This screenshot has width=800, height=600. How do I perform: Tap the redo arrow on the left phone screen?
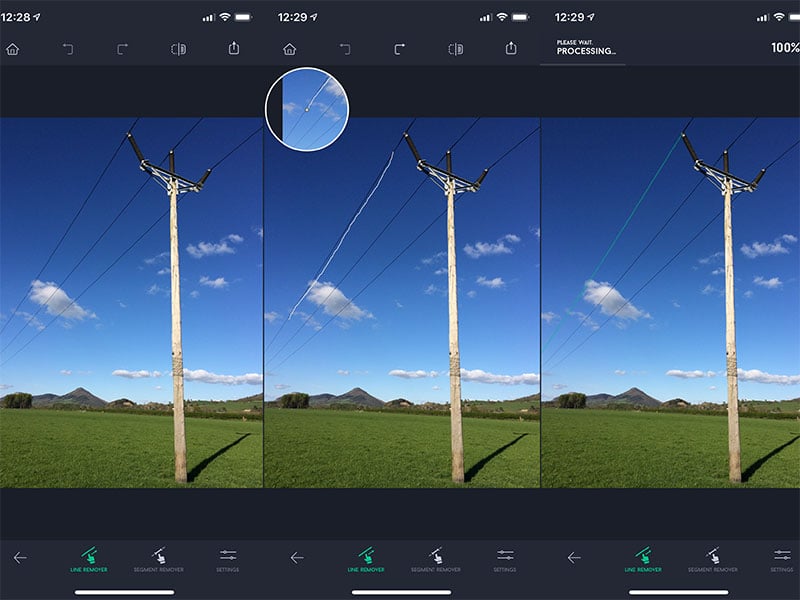coord(122,49)
